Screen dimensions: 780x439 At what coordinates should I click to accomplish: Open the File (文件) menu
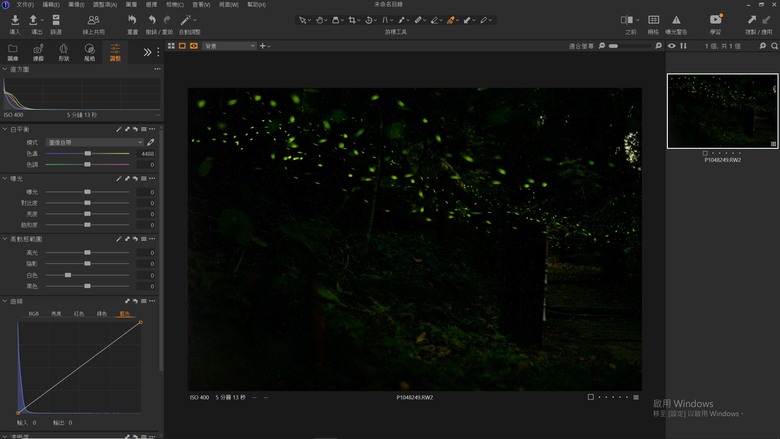coord(25,4)
